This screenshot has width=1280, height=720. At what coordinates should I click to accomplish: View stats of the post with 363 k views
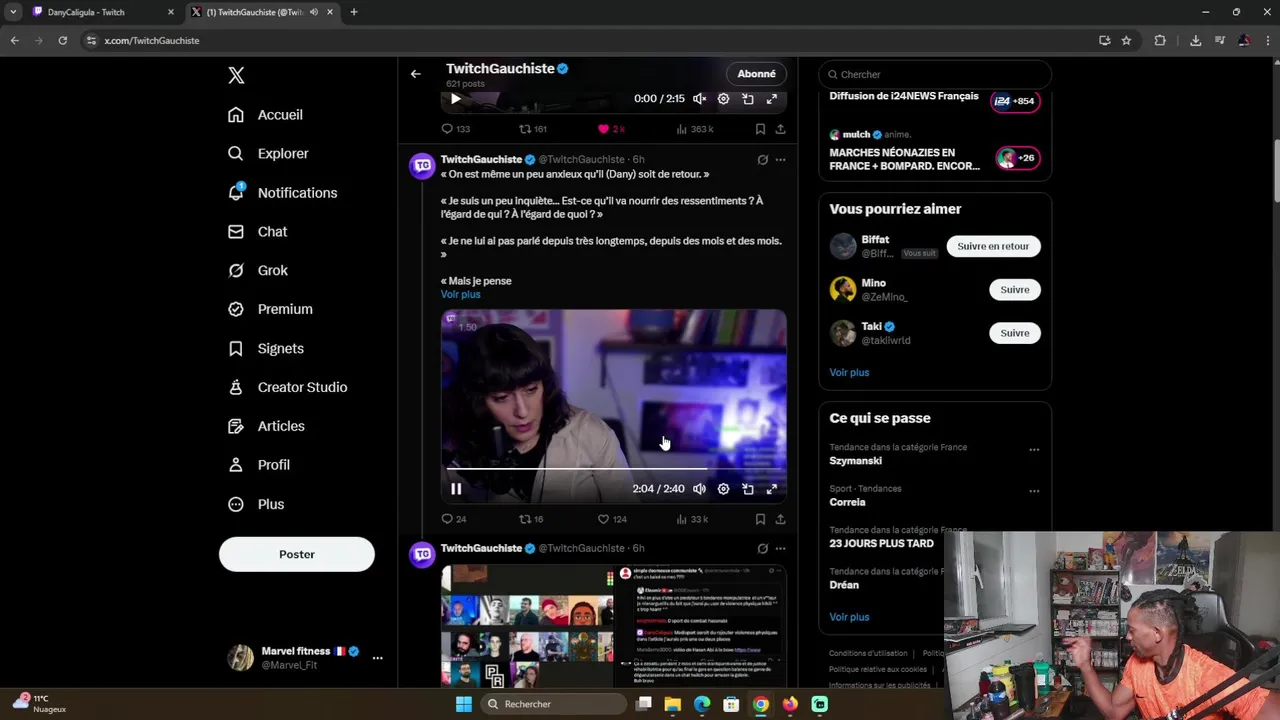(695, 129)
